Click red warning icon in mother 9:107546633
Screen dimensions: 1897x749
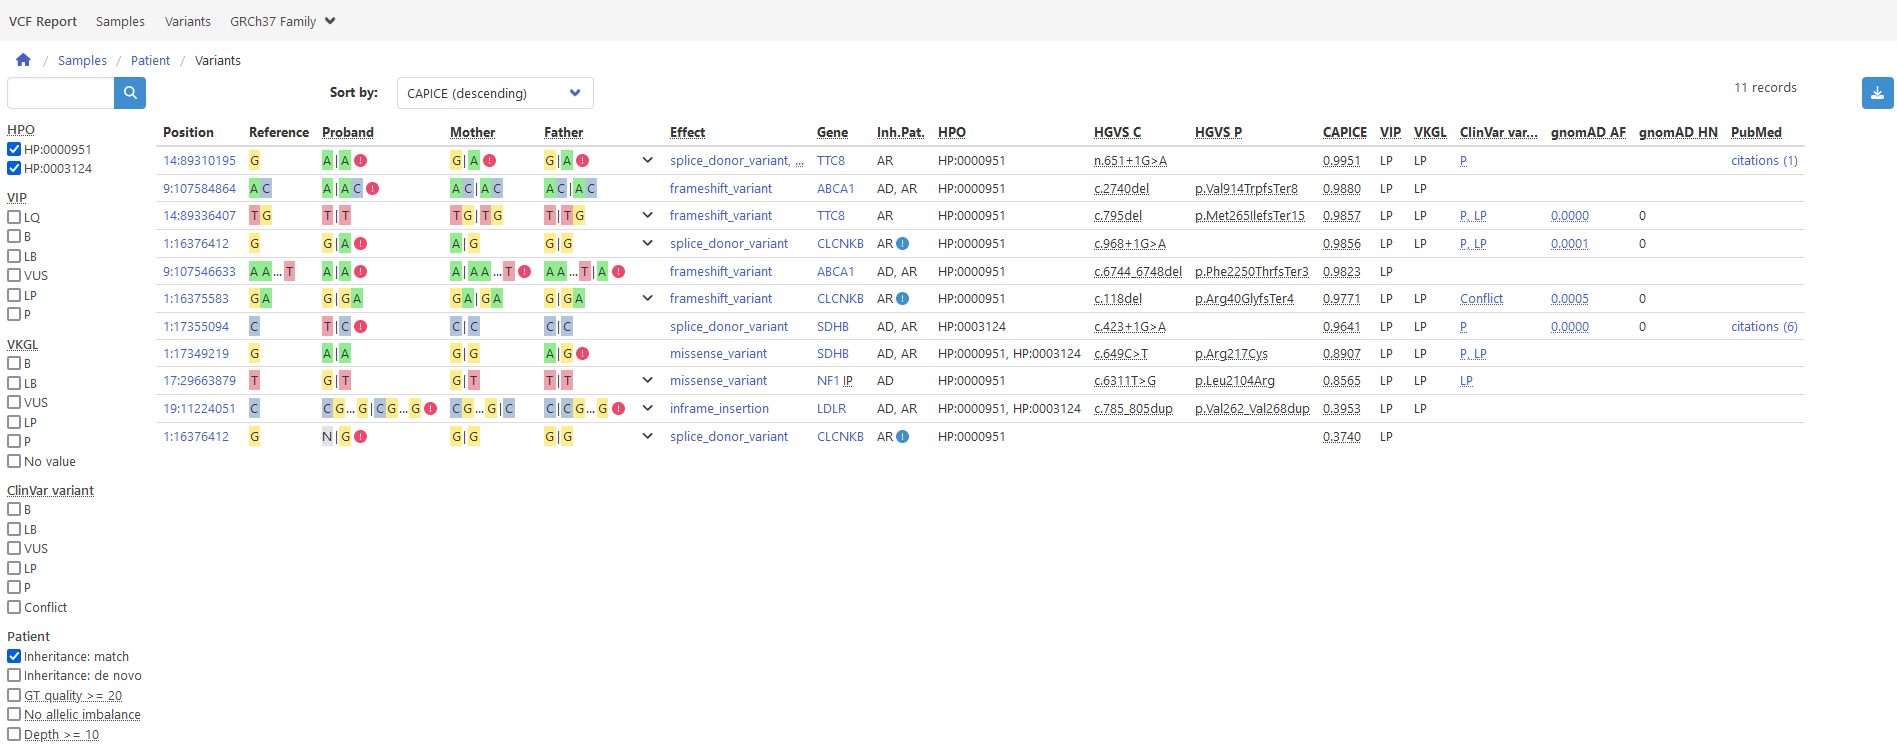(524, 271)
